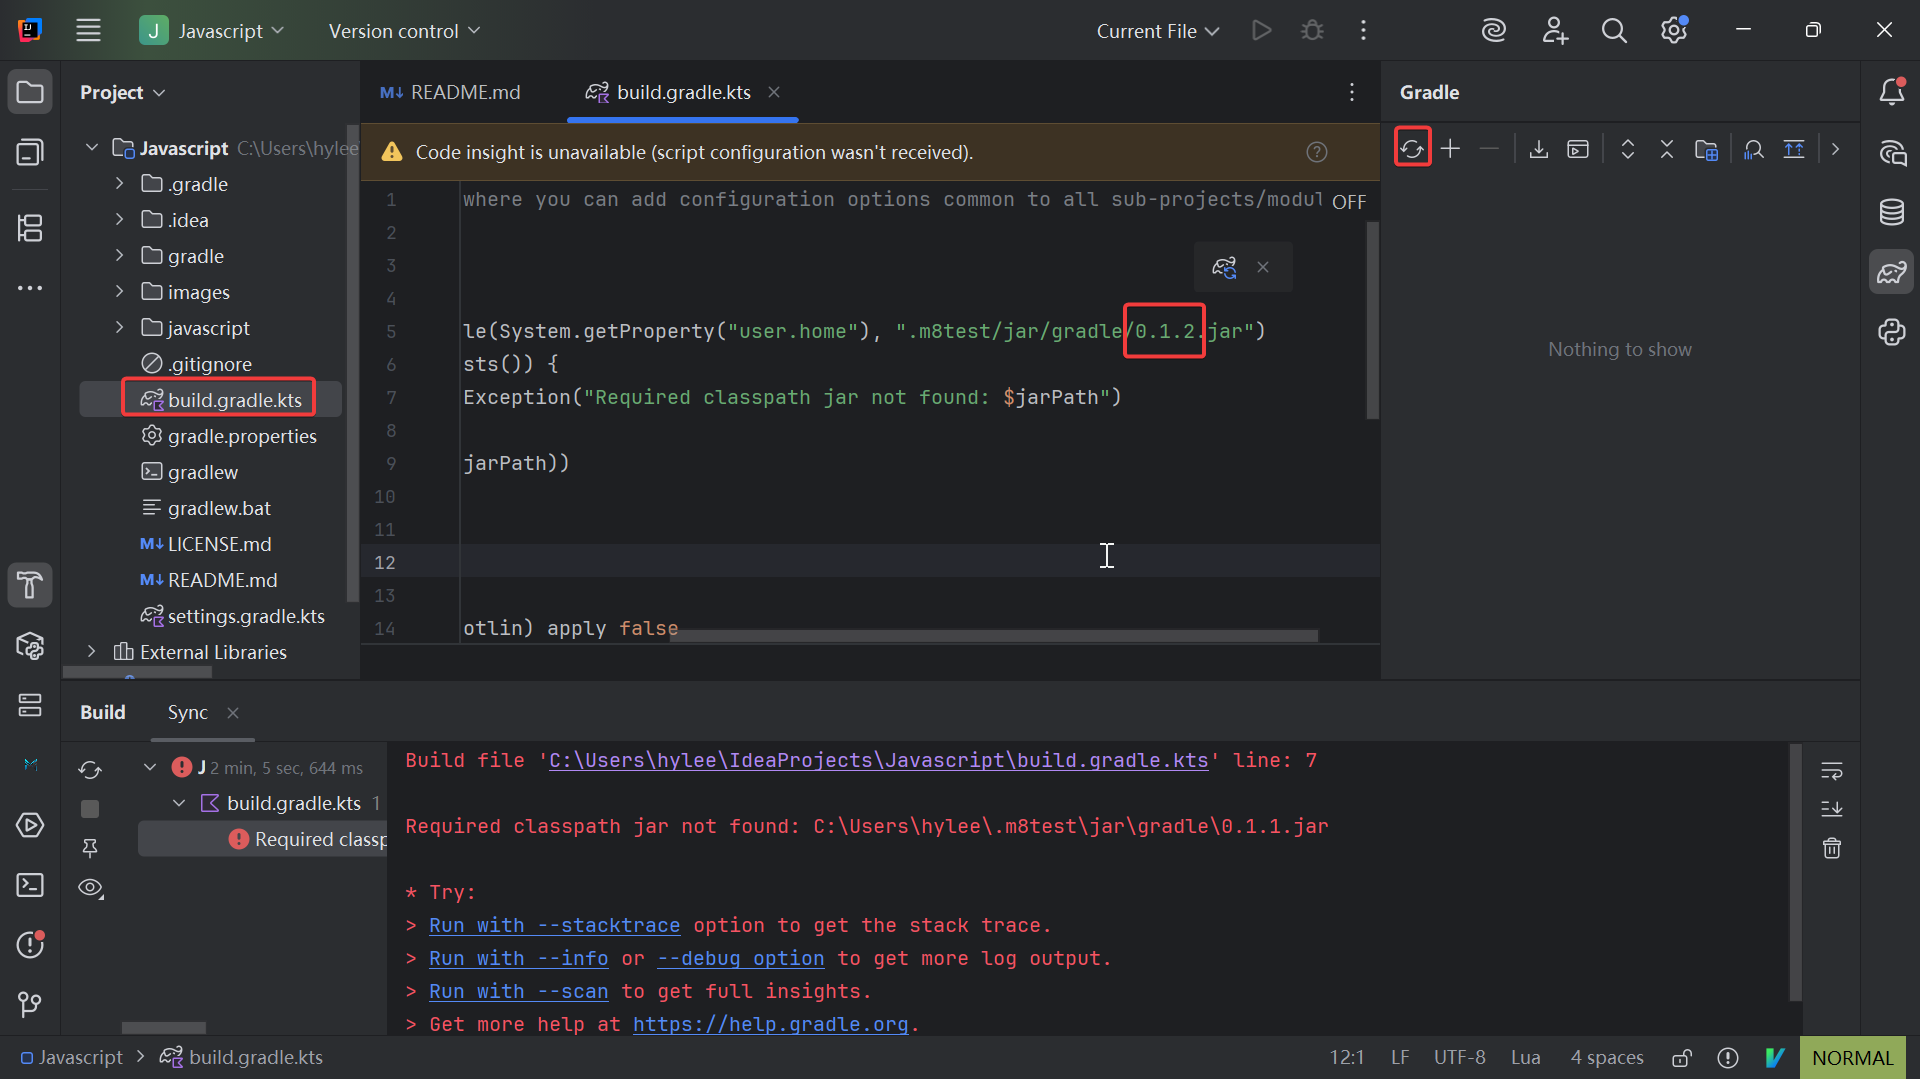
Task: Open the Git tool window icon
Action: click(30, 1003)
